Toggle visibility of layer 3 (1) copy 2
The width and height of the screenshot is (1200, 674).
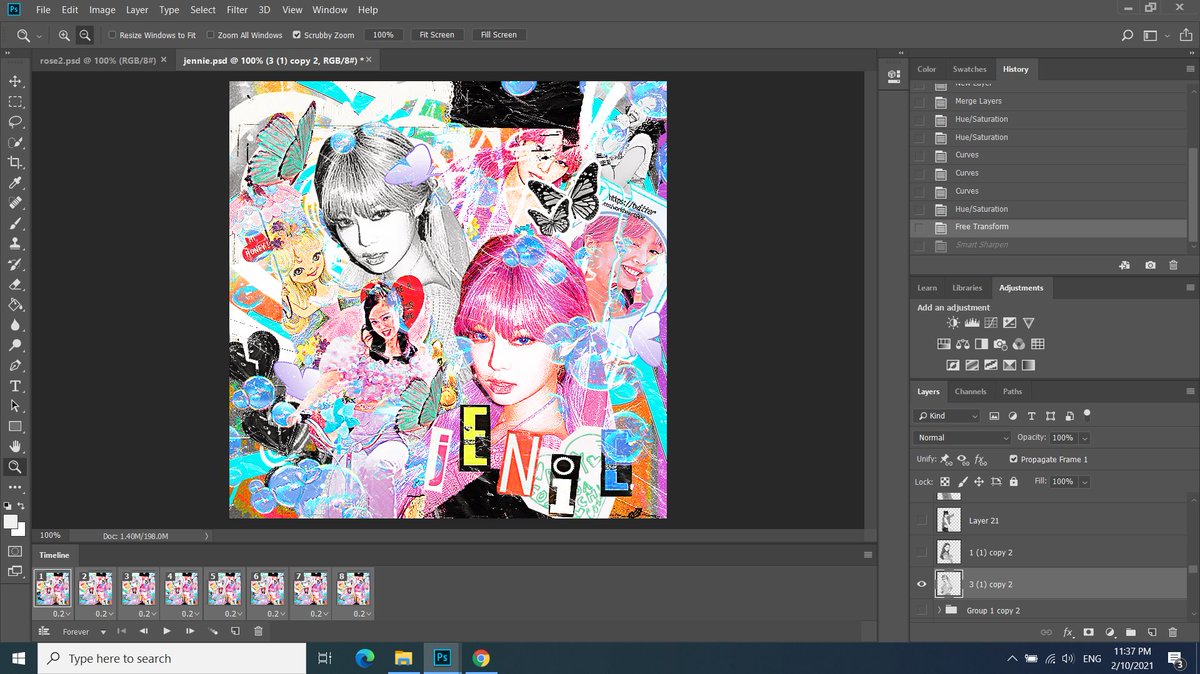pos(921,583)
